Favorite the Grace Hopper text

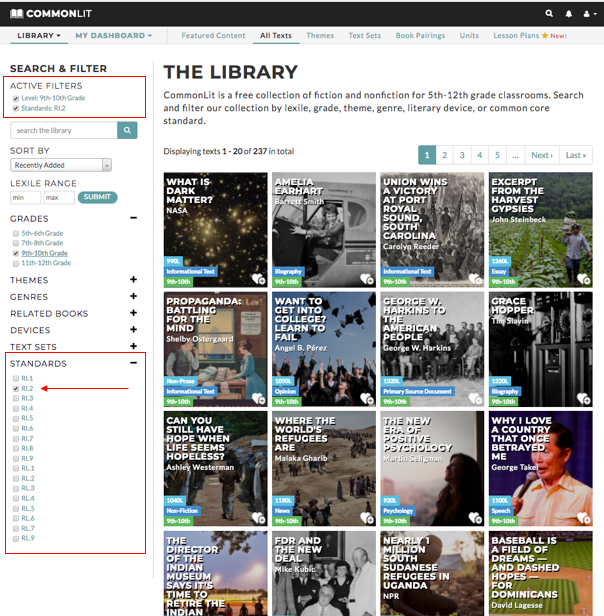584,398
